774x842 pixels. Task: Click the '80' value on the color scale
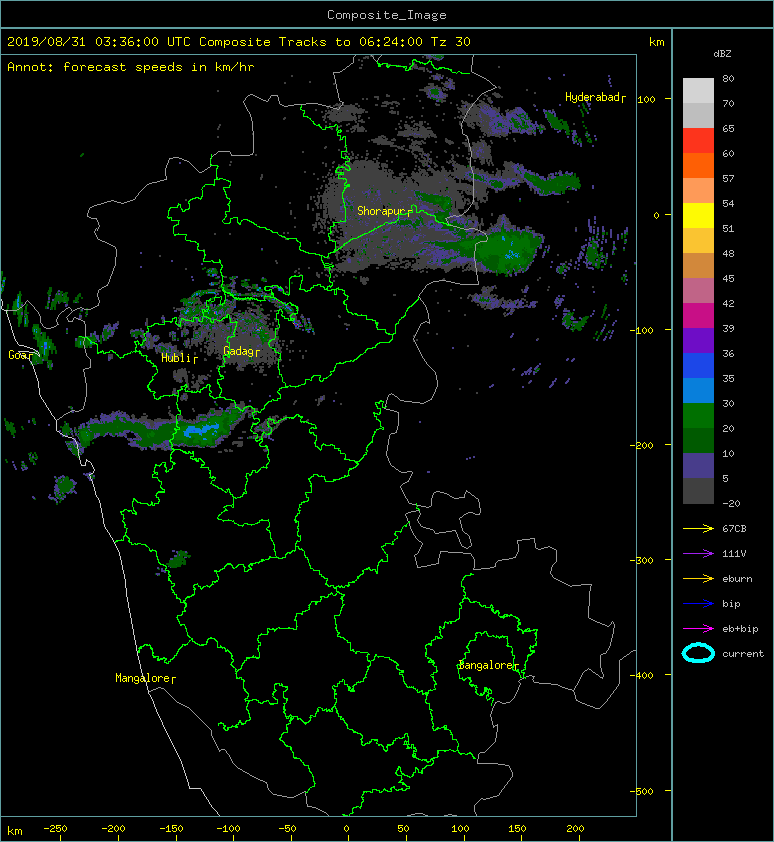pyautogui.click(x=728, y=78)
